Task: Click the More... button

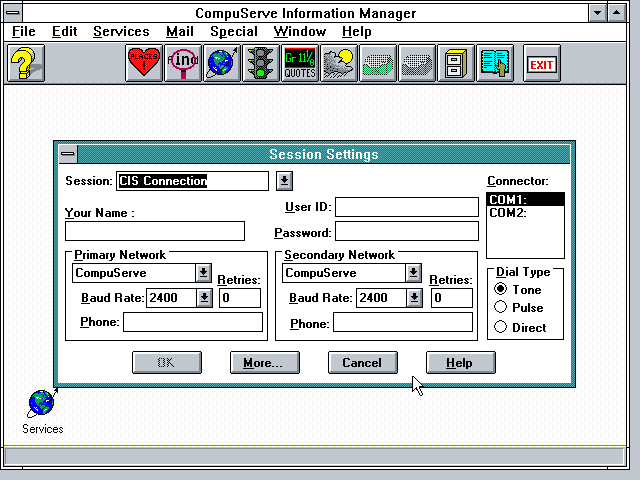Action: (264, 362)
